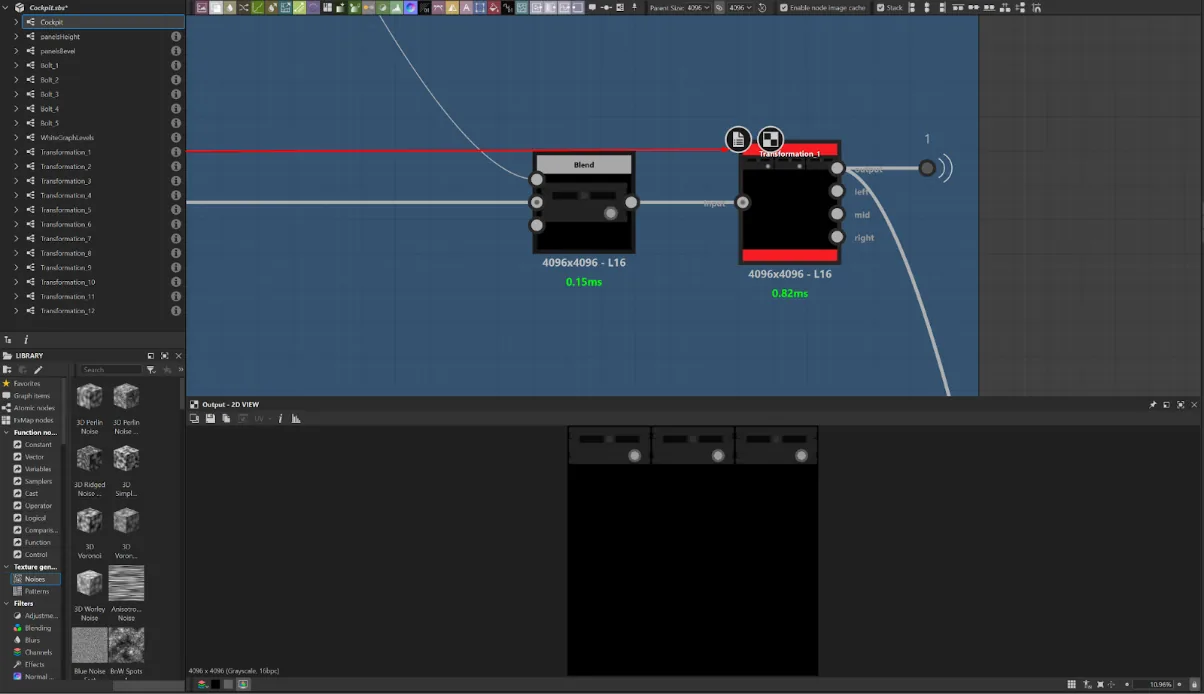This screenshot has width=1204, height=694.
Task: Click the italic 'i' icon below Explorer tree
Action: click(x=26, y=340)
